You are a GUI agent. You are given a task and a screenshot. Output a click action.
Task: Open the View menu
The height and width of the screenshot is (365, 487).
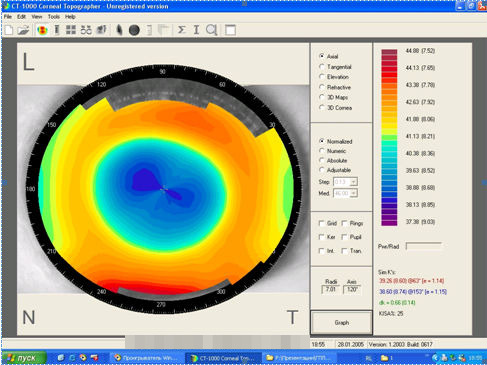(x=37, y=17)
